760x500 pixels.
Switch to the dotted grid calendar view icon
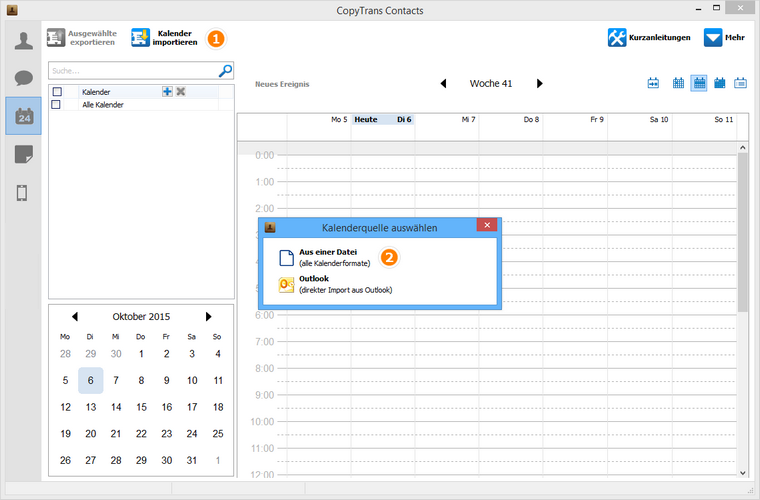click(x=678, y=83)
